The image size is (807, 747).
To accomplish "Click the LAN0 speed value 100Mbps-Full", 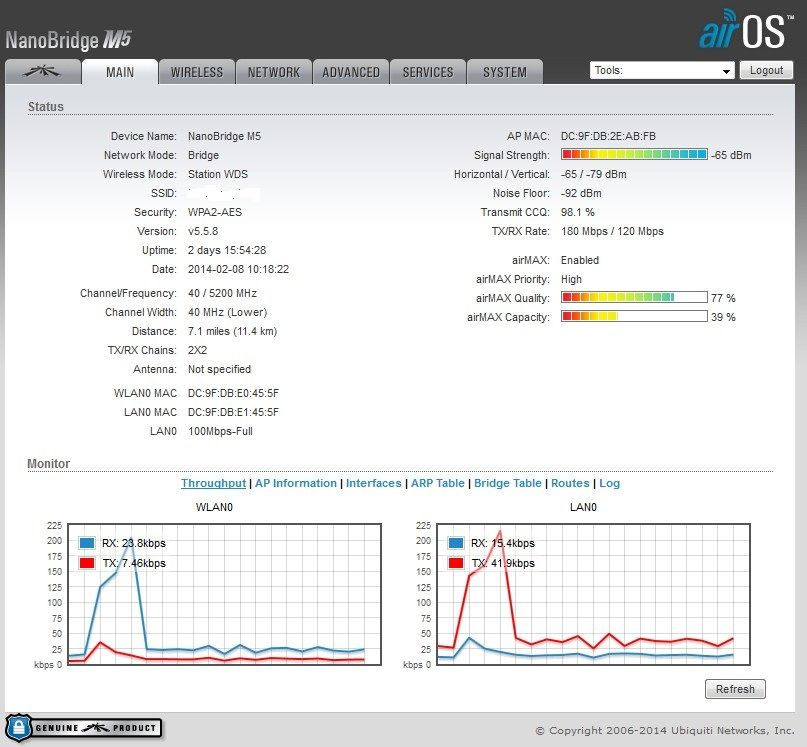I will (x=220, y=431).
